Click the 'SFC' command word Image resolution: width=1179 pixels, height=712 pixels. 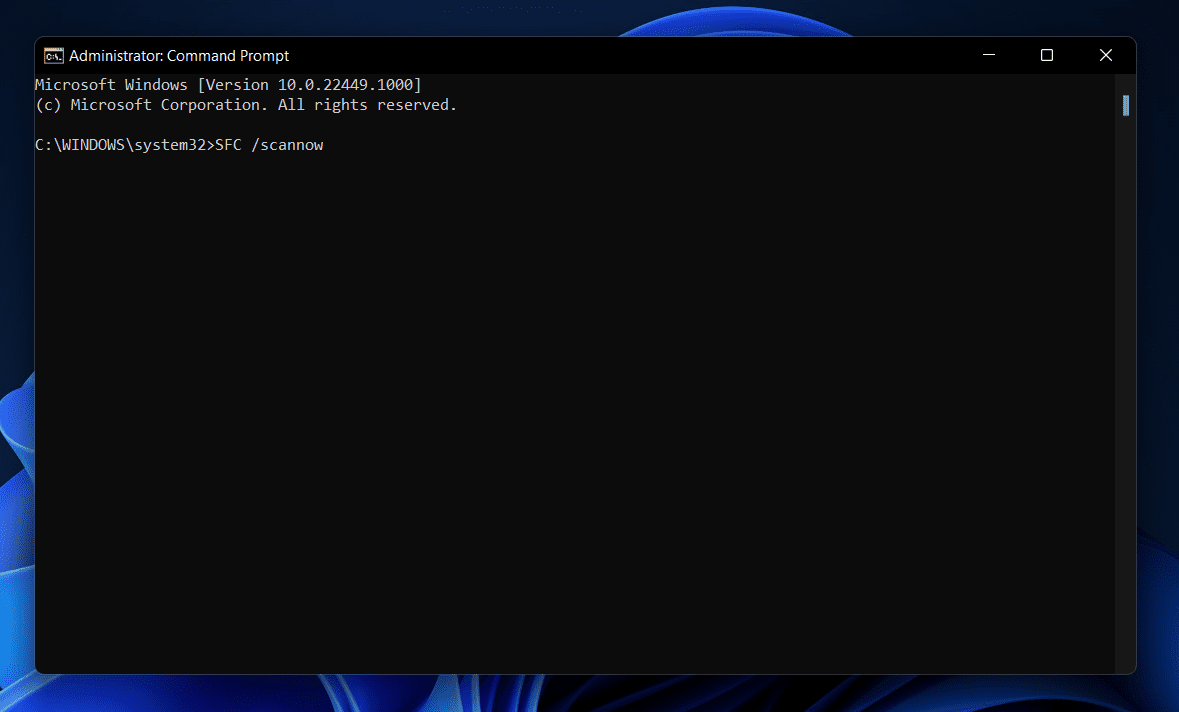[229, 145]
